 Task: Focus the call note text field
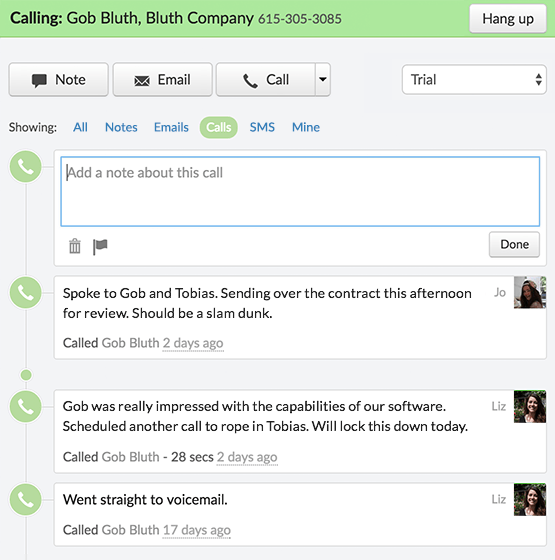300,191
